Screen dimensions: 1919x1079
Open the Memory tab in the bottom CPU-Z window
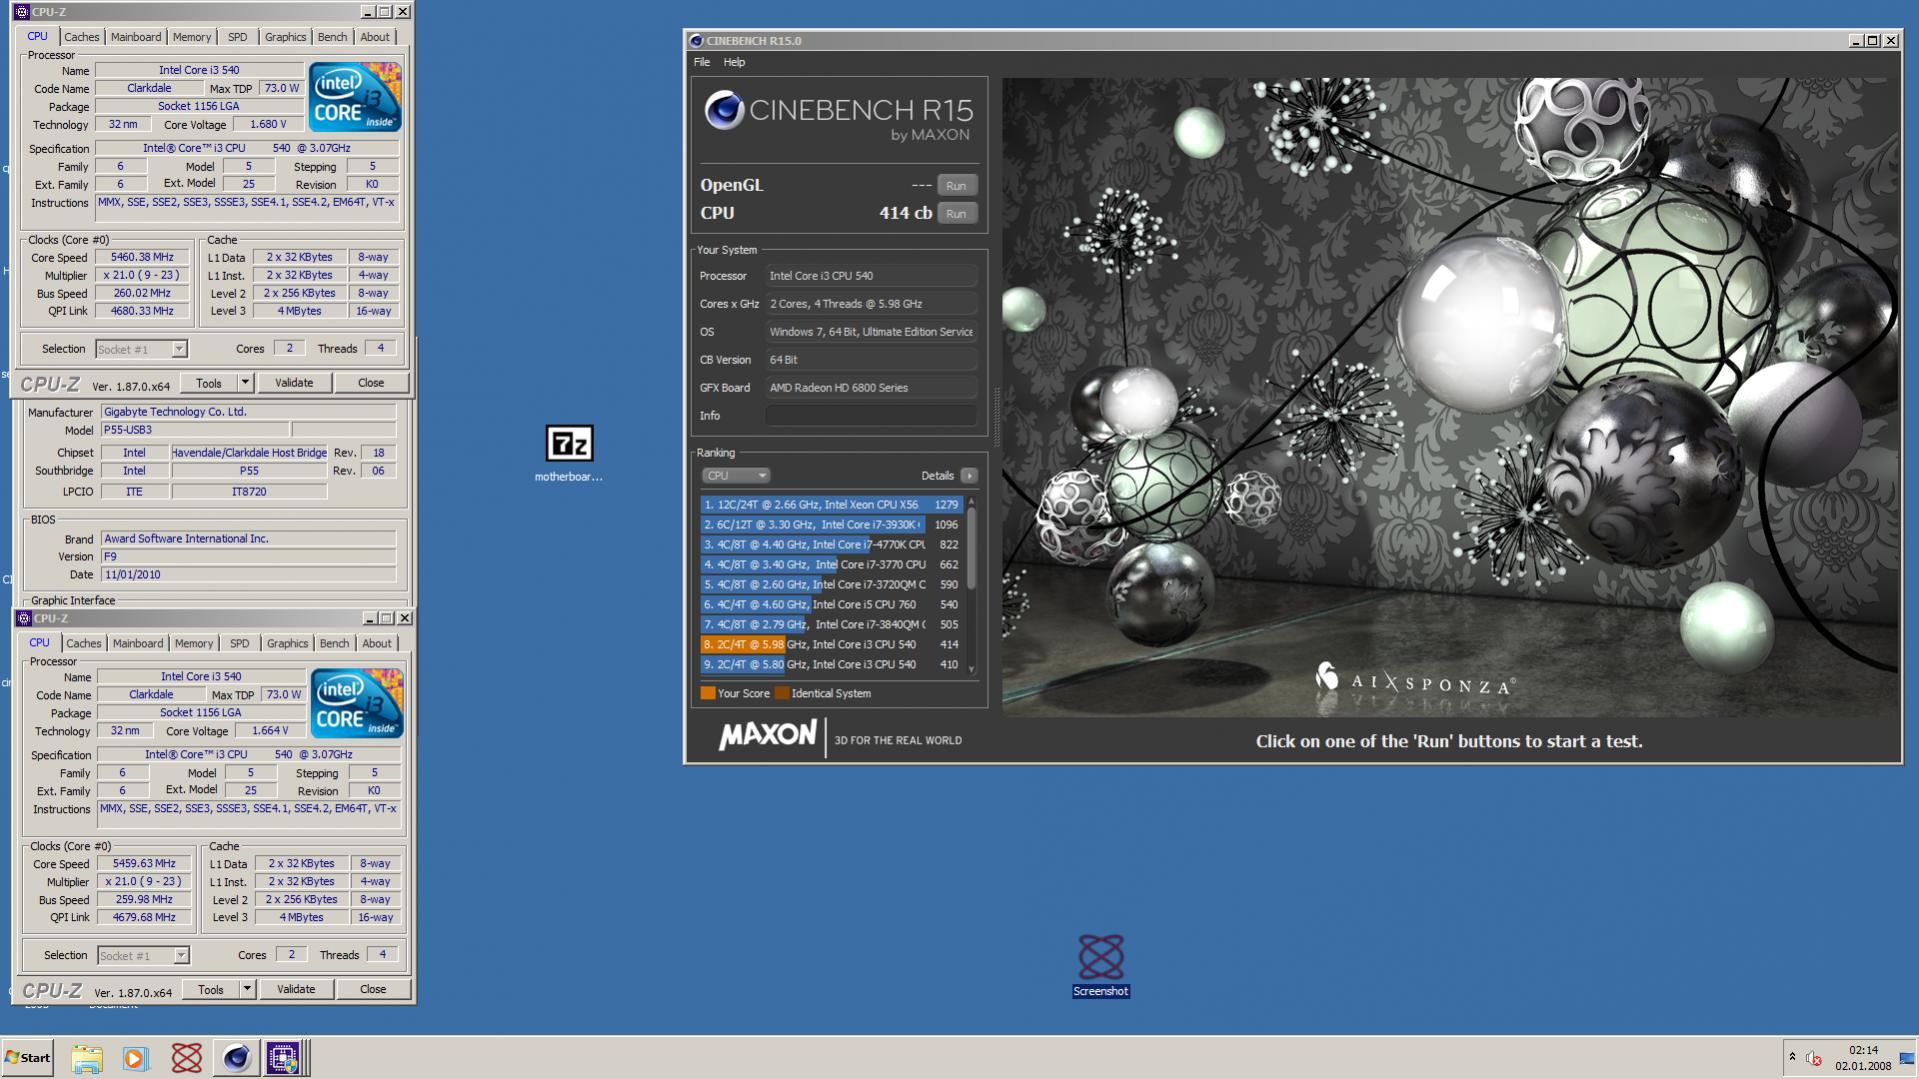[194, 643]
